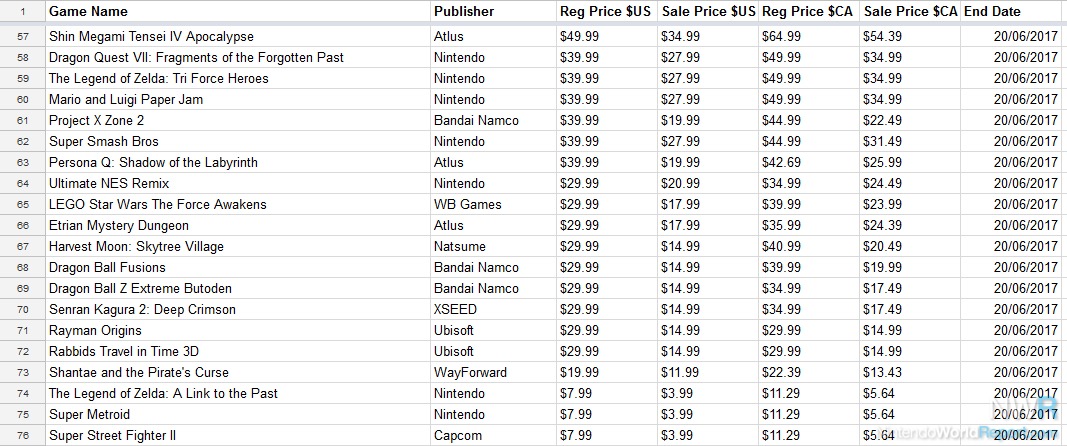Select row number 76

tap(22, 435)
